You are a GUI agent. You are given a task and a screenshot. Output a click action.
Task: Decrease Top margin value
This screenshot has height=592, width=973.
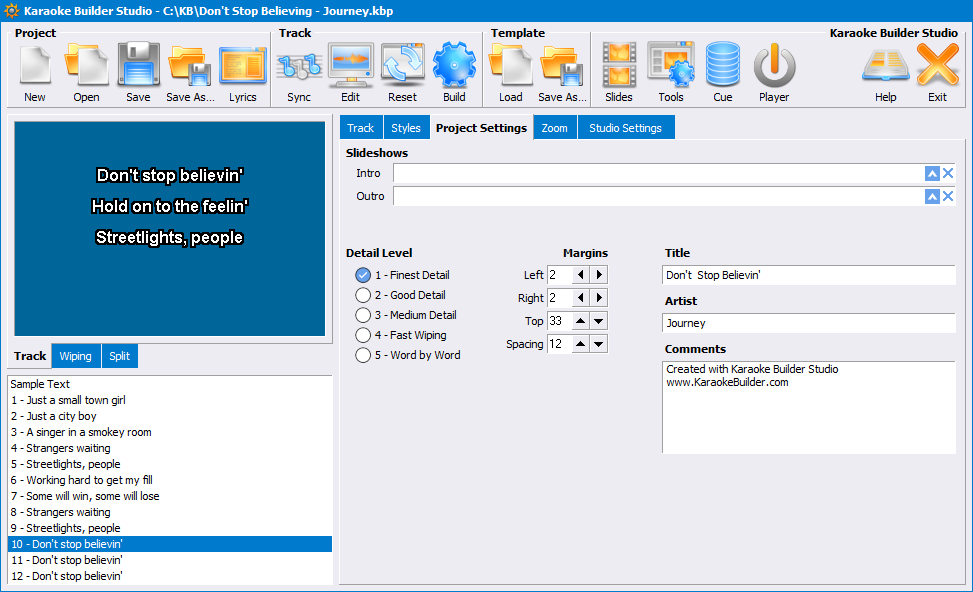[599, 321]
